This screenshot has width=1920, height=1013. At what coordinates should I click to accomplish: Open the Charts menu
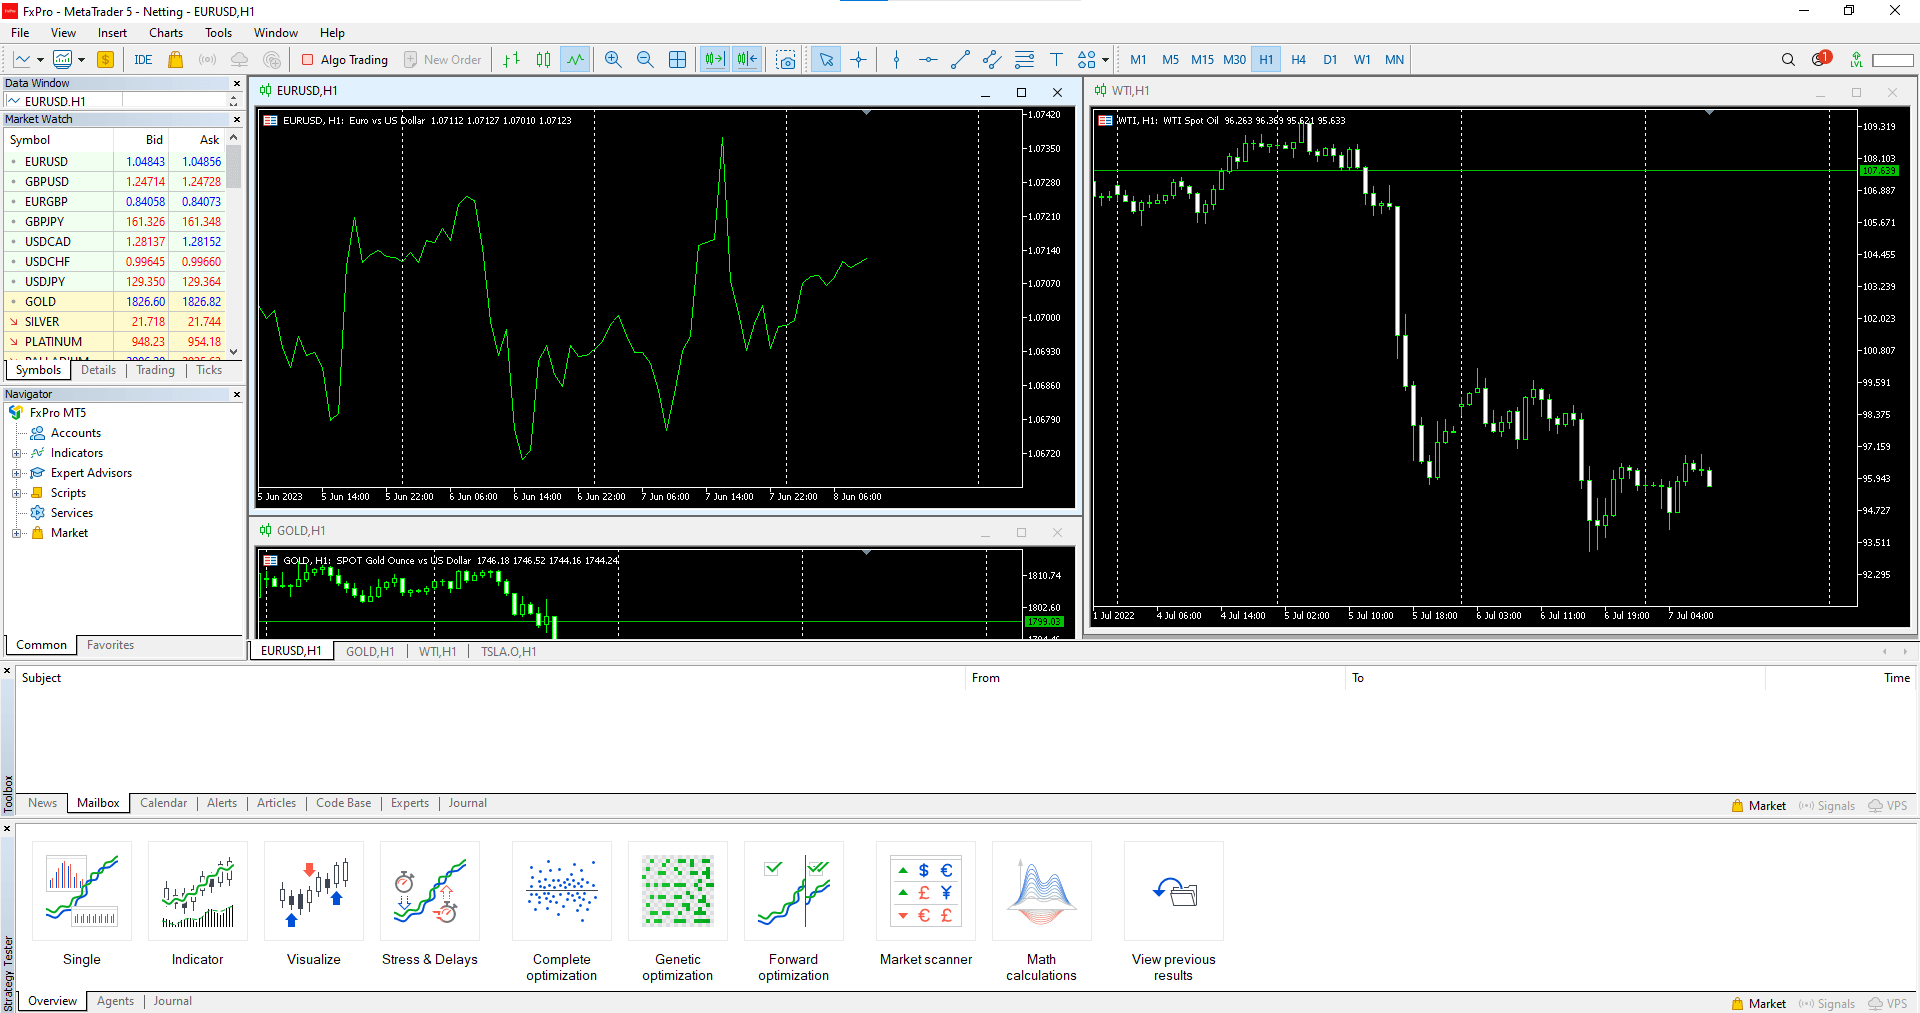click(165, 32)
